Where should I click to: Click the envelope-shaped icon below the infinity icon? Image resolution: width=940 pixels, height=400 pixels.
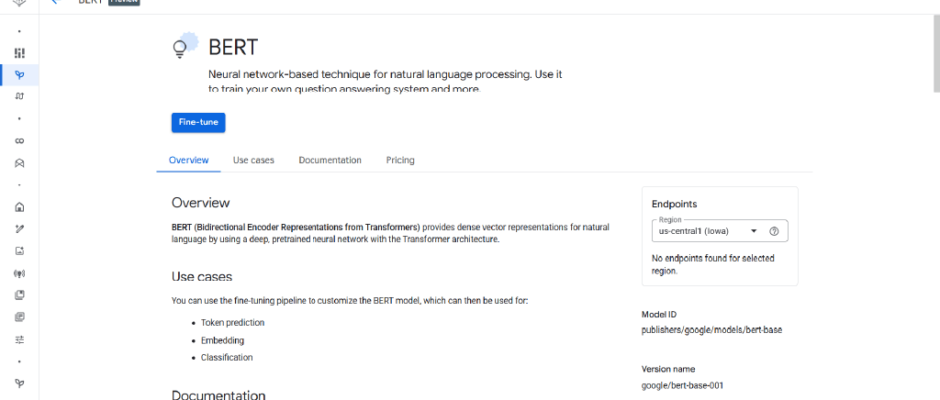coord(19,163)
